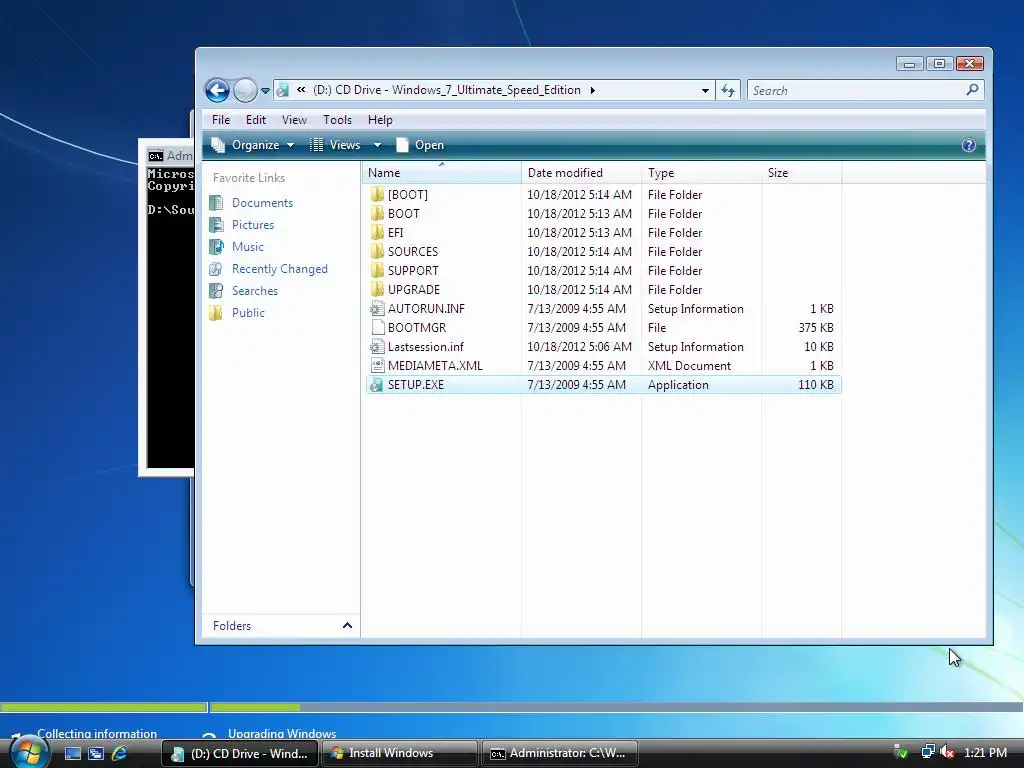Open the File menu
The width and height of the screenshot is (1024, 768).
click(x=221, y=120)
